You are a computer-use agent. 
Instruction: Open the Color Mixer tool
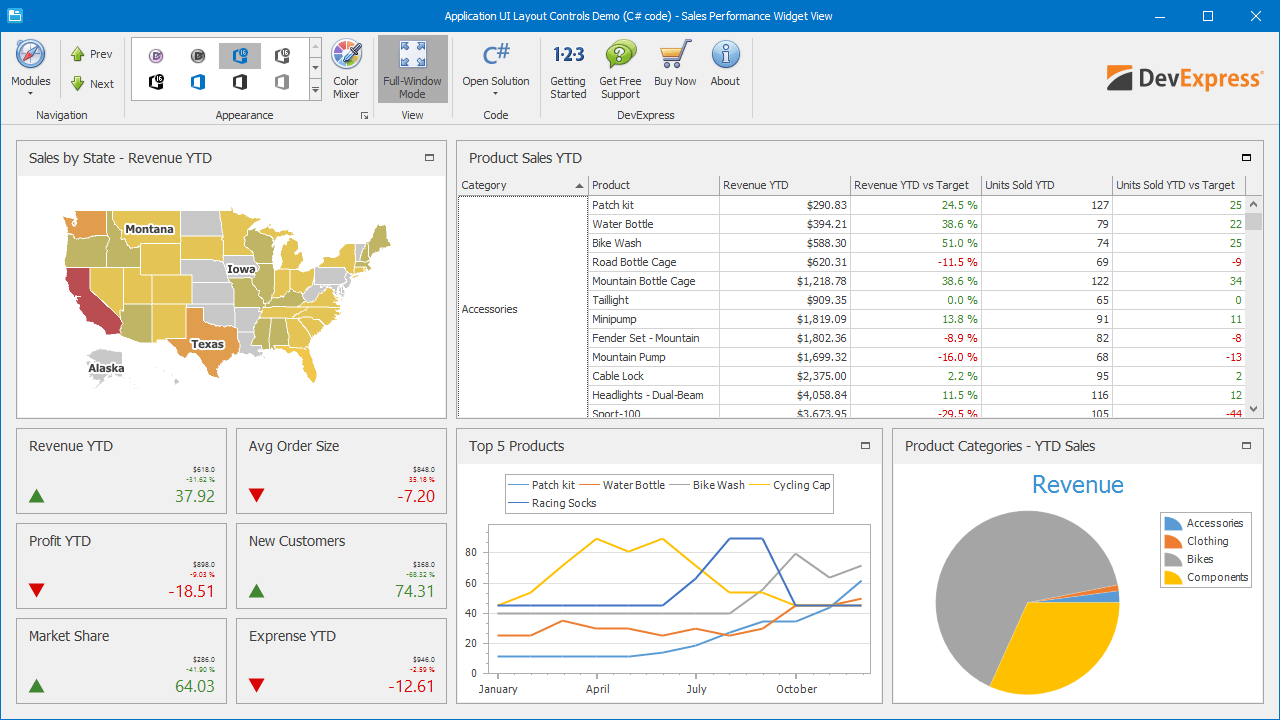[346, 68]
